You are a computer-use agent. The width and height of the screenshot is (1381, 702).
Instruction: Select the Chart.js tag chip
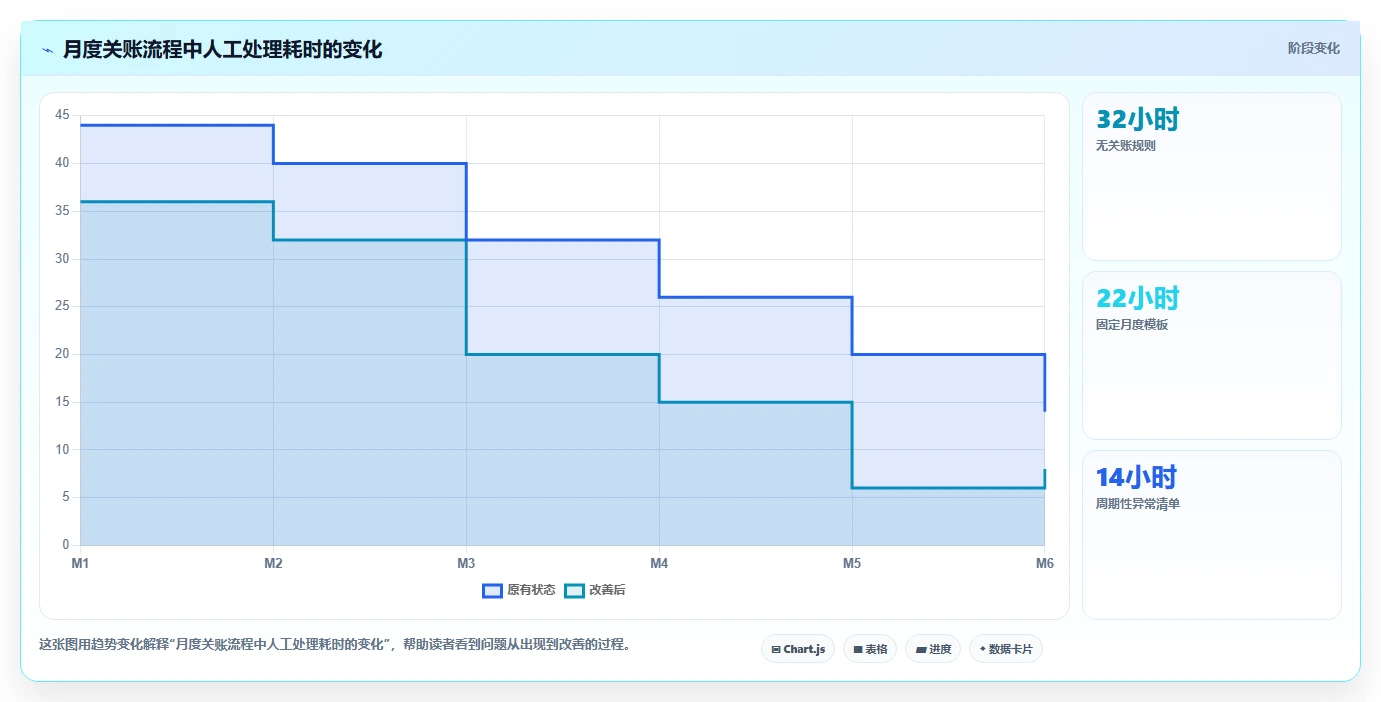coord(798,649)
